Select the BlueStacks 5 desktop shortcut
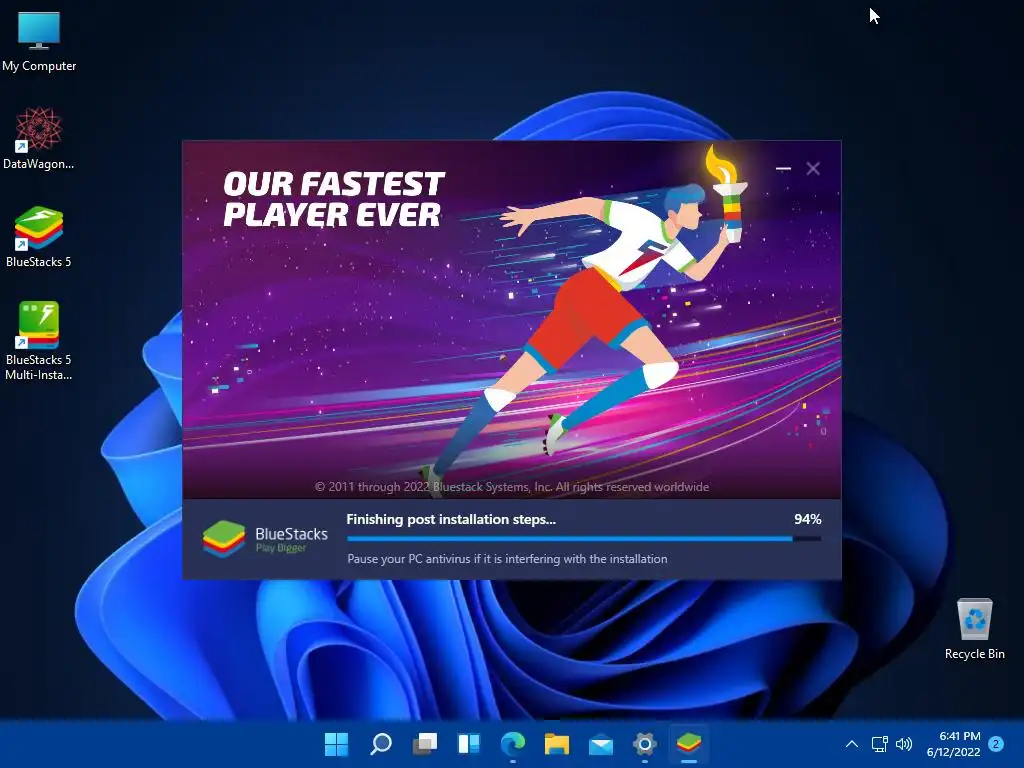 click(39, 236)
